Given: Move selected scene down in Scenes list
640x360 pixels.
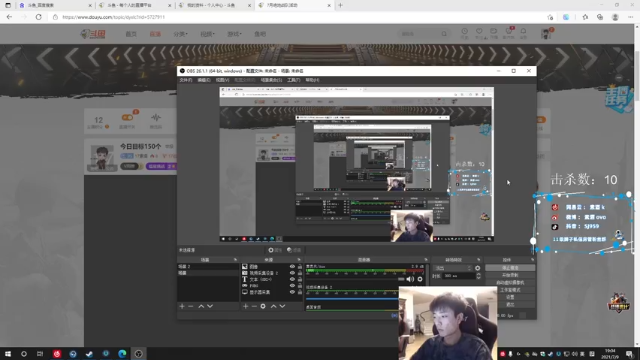Looking at the screenshot, I should pyautogui.click(x=210, y=306).
